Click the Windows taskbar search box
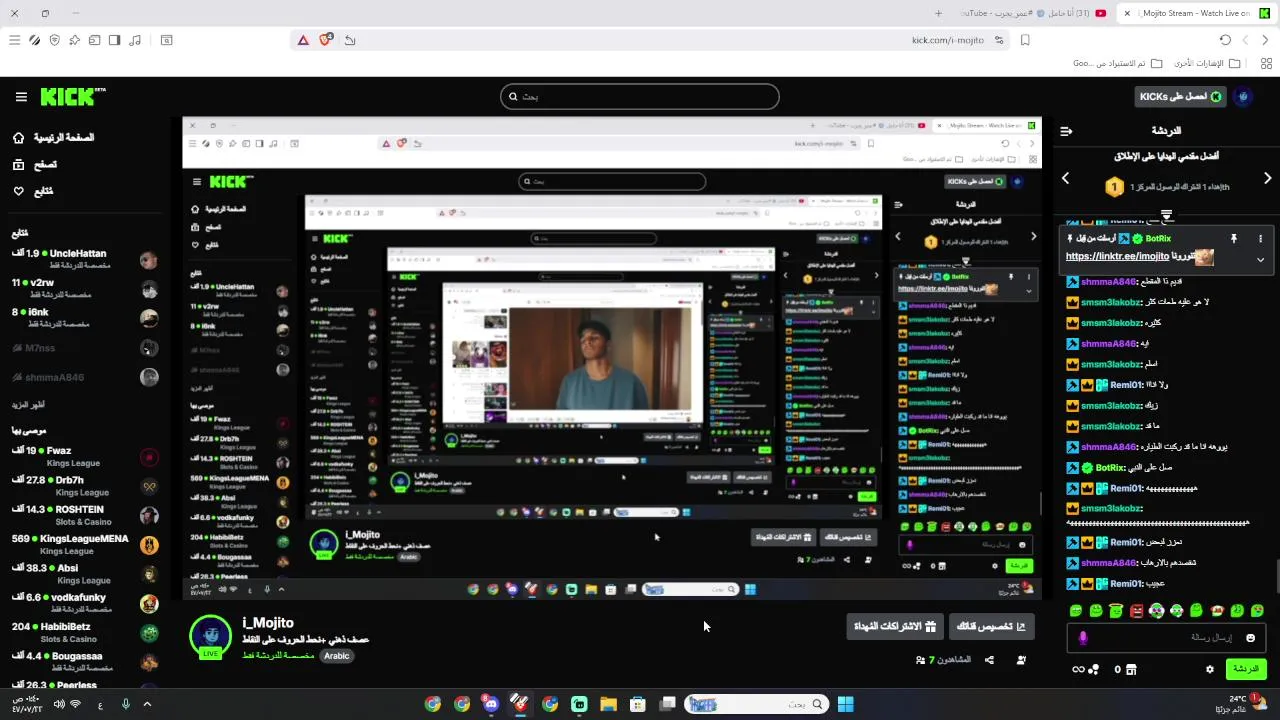Screen dimensions: 1280x720 point(757,704)
